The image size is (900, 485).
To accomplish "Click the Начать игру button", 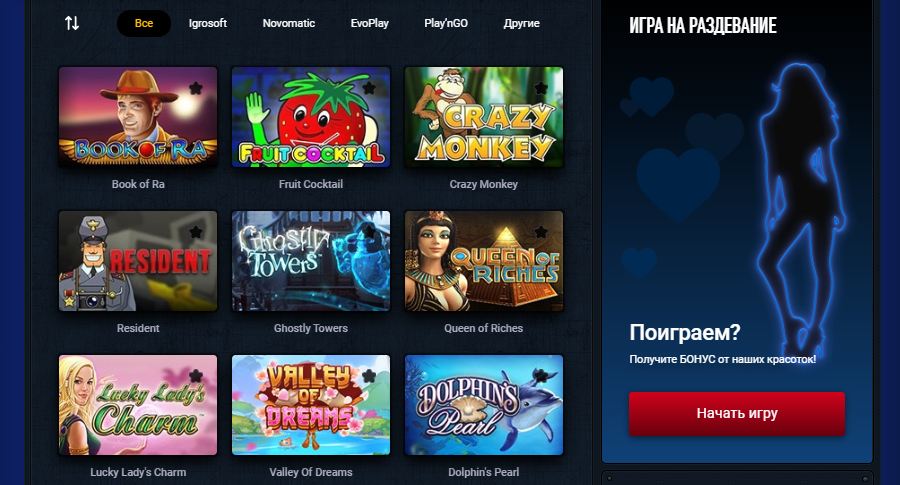I will pyautogui.click(x=737, y=413).
